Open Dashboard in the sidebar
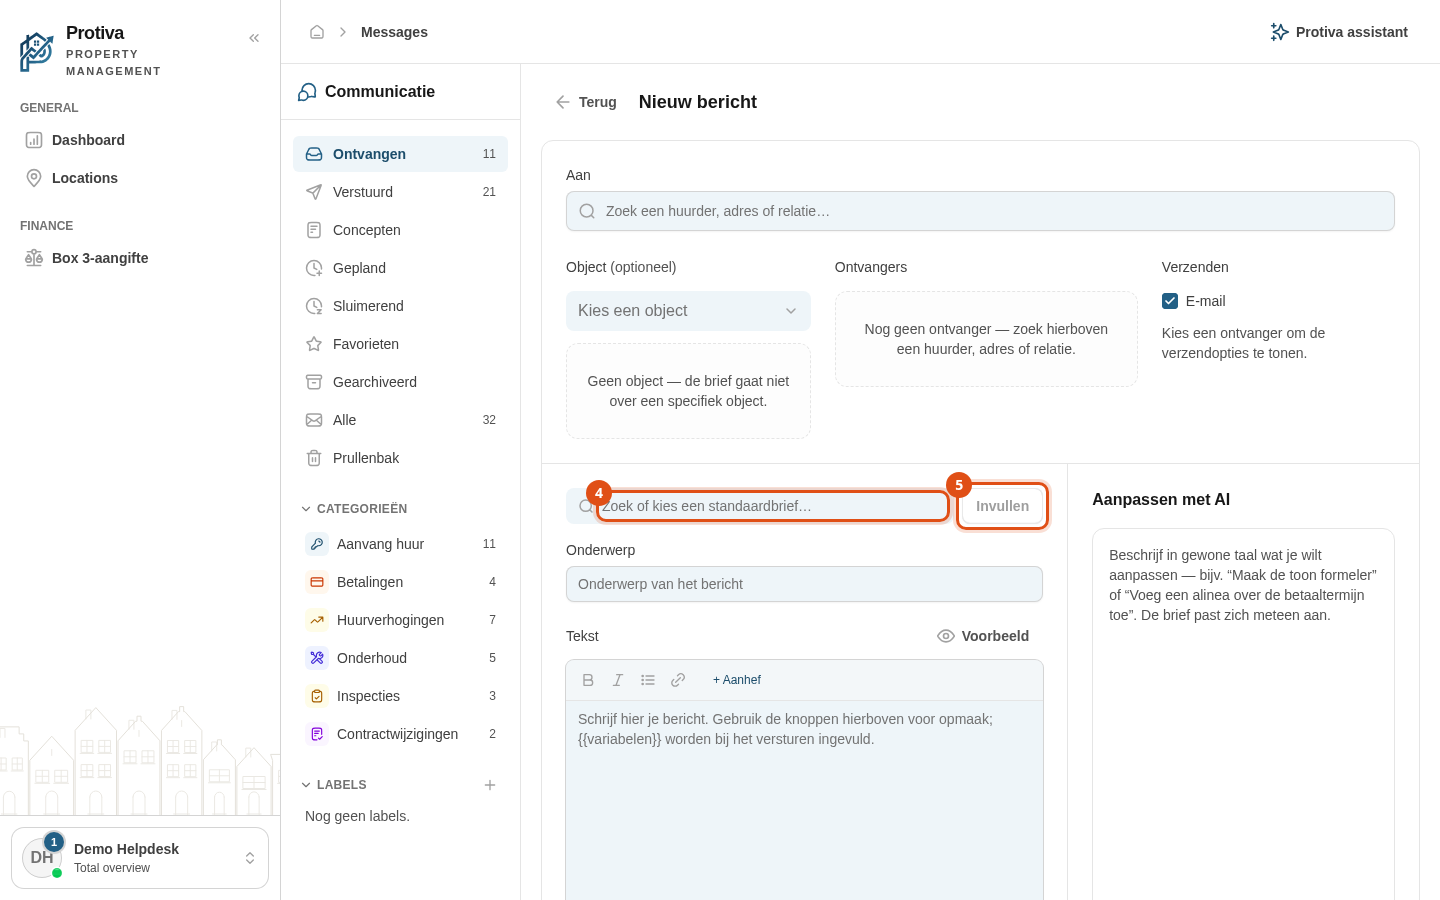The width and height of the screenshot is (1440, 900). [140, 140]
